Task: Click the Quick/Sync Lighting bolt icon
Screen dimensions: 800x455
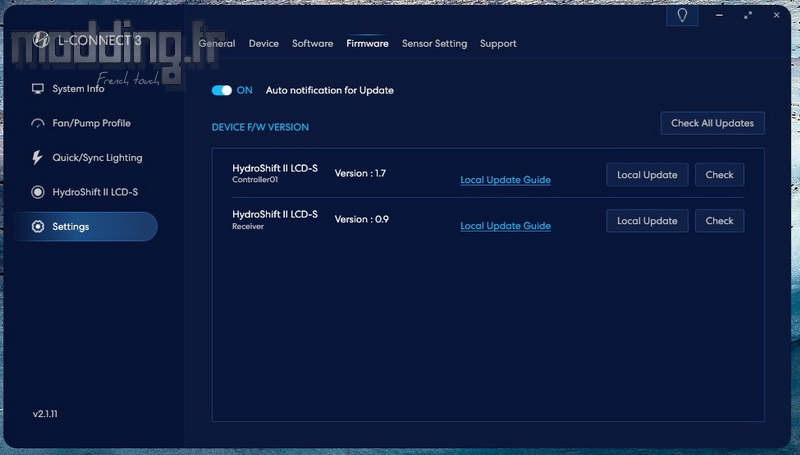Action: (38, 158)
